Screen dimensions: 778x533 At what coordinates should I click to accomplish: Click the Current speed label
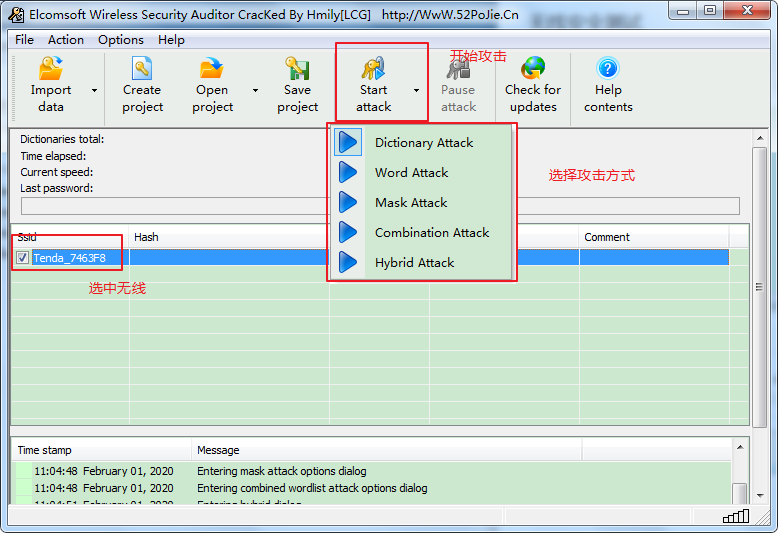(57, 172)
